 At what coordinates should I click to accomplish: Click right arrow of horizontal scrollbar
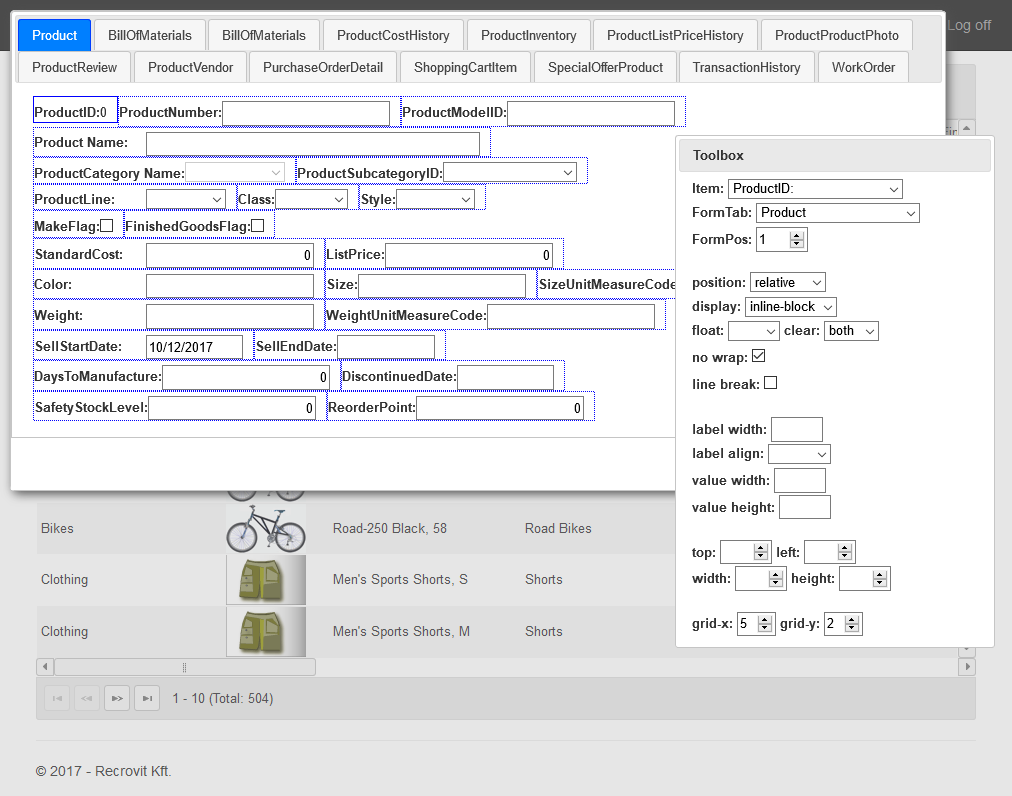pos(966,667)
